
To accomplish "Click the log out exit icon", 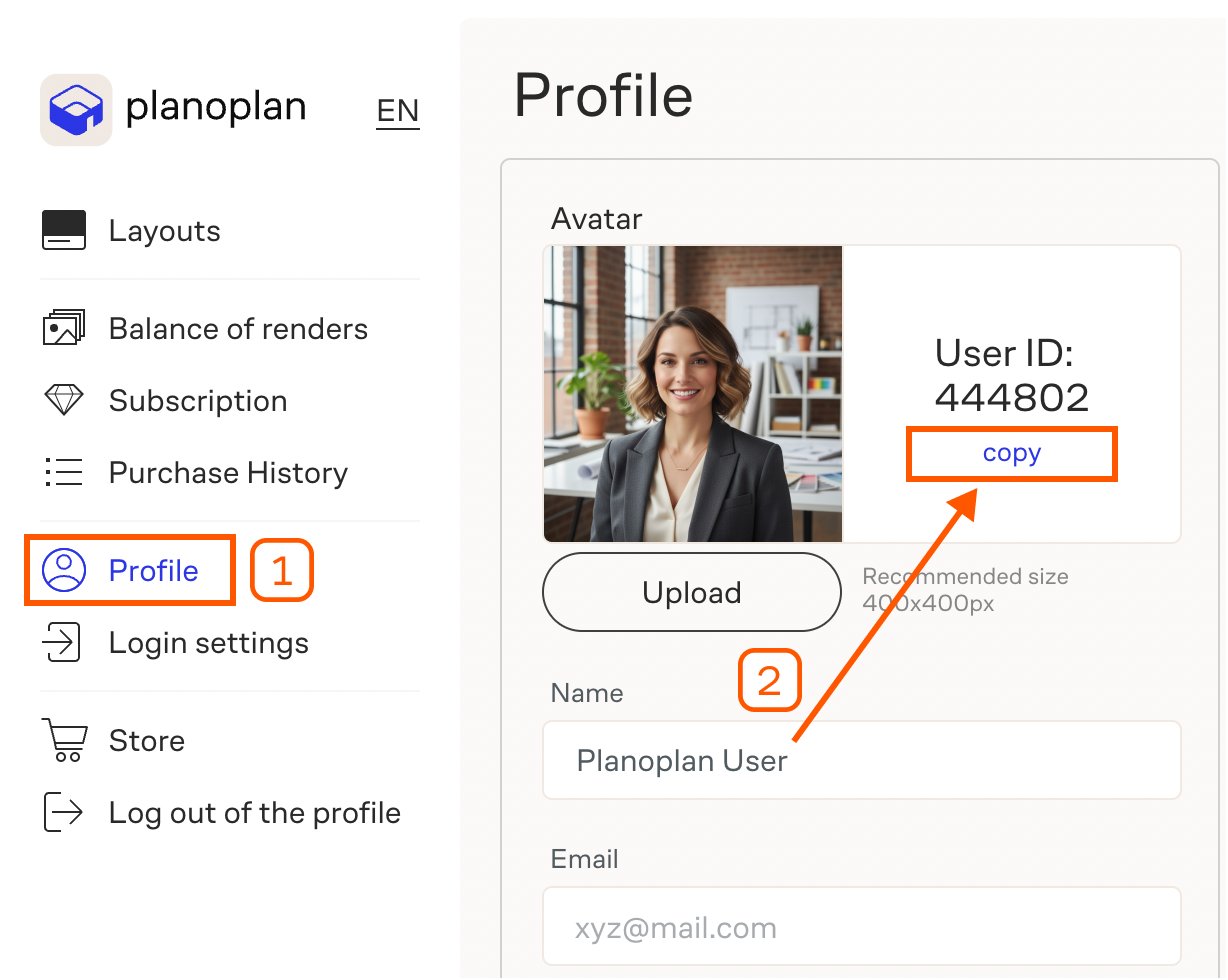I will click(x=63, y=813).
